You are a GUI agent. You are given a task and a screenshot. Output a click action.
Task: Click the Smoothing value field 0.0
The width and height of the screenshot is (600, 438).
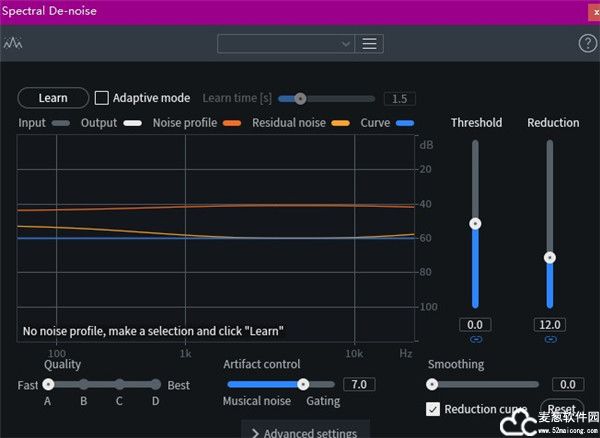click(568, 384)
